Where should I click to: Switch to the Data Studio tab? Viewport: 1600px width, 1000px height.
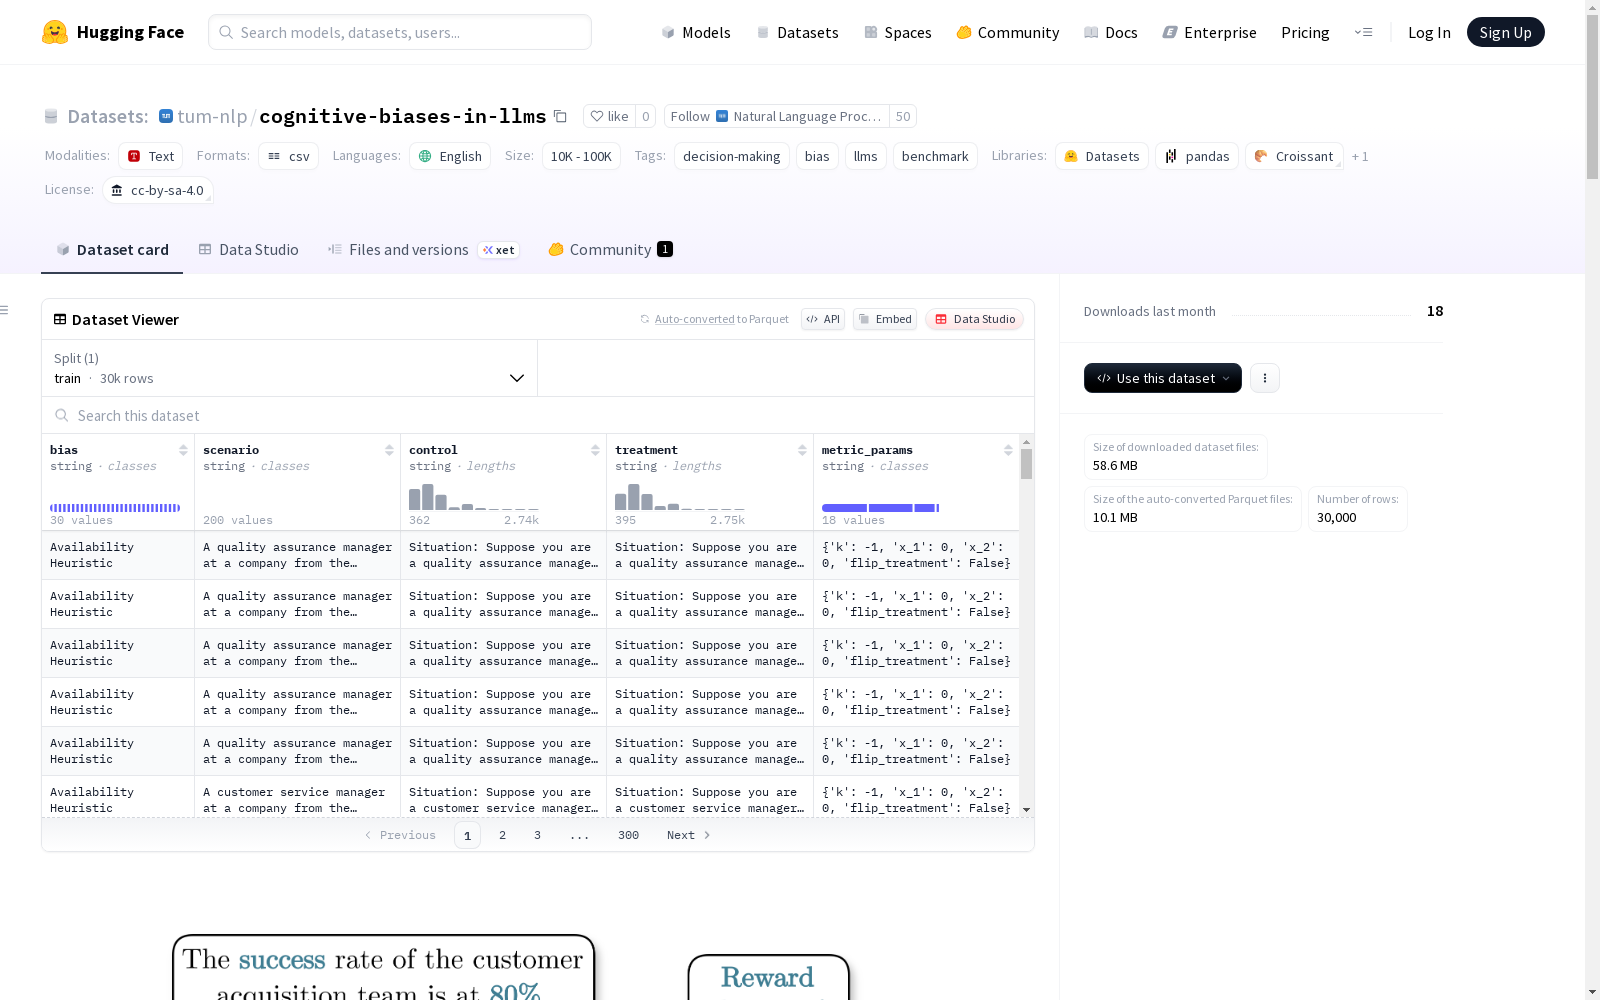[x=248, y=250]
